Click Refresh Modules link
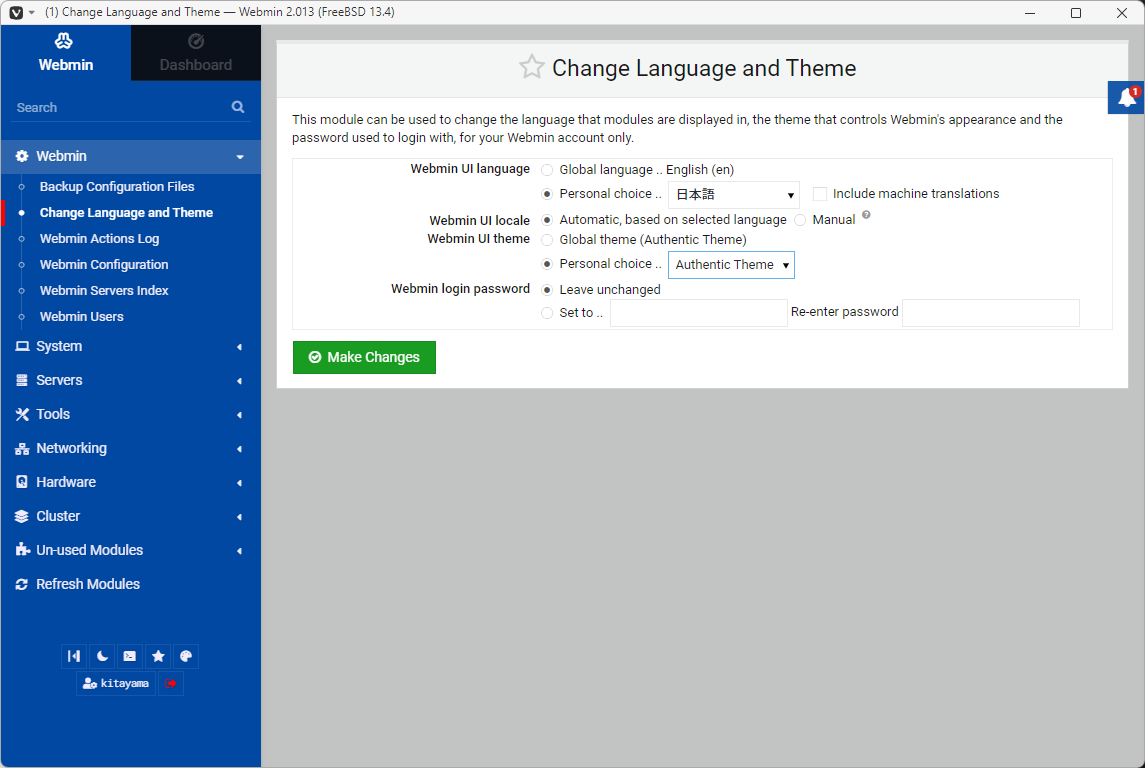The image size is (1145, 768). [x=88, y=584]
